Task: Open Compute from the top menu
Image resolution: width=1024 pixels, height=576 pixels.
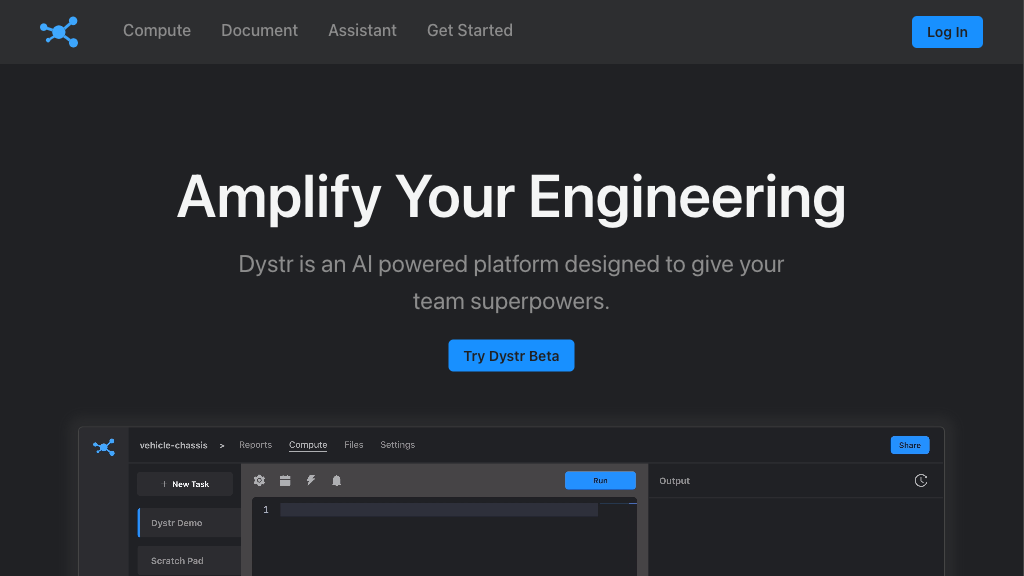Action: click(156, 31)
